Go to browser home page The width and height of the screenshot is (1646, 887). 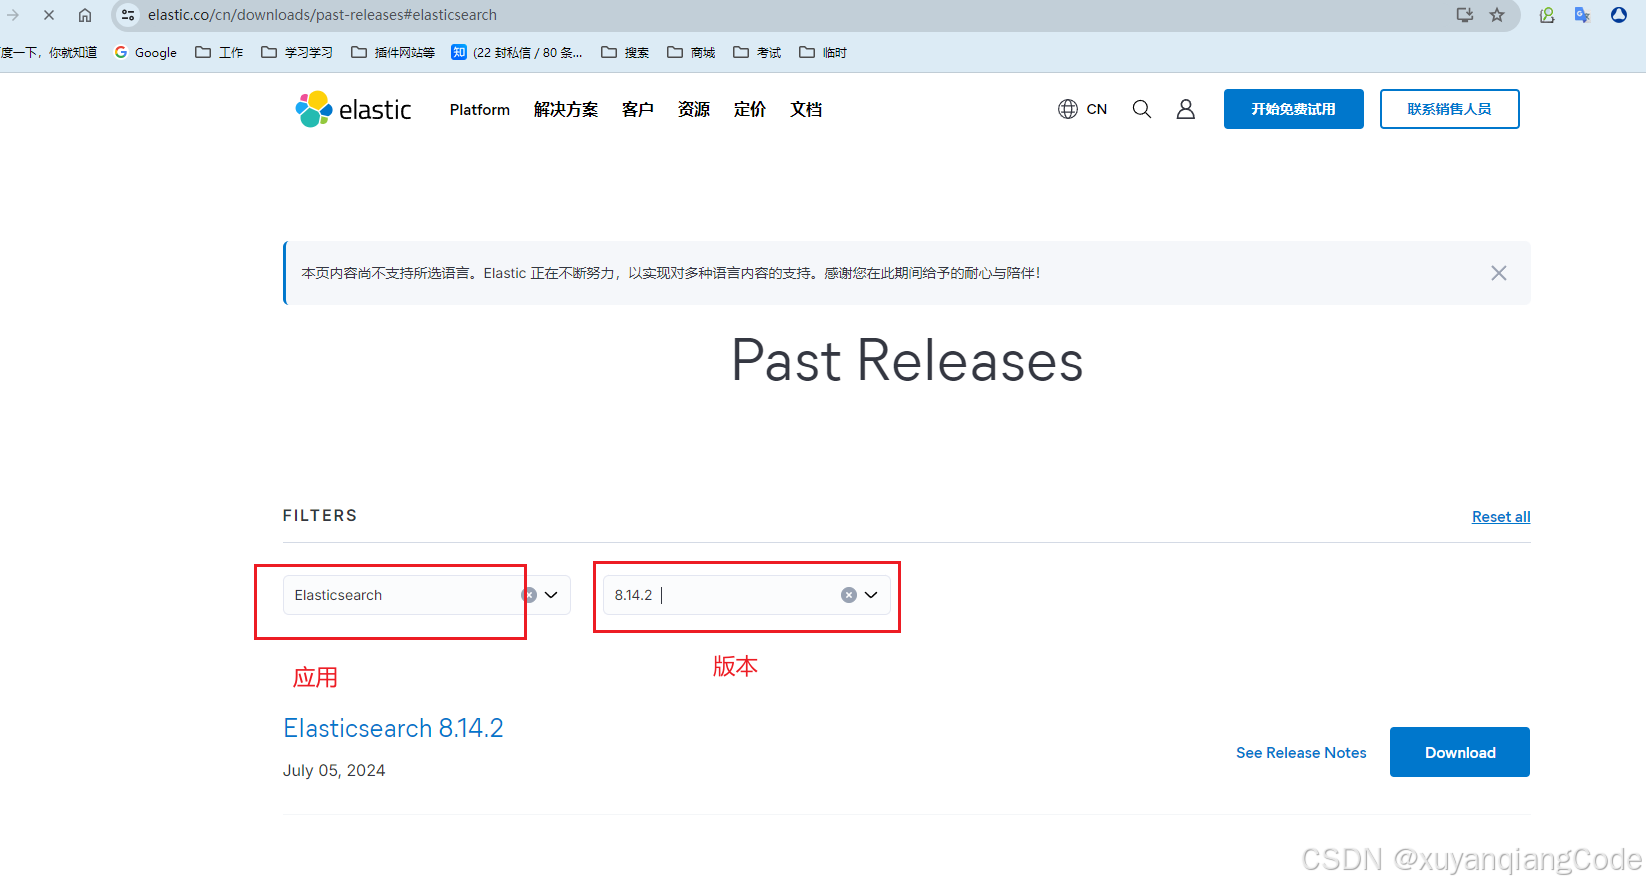coord(85,15)
